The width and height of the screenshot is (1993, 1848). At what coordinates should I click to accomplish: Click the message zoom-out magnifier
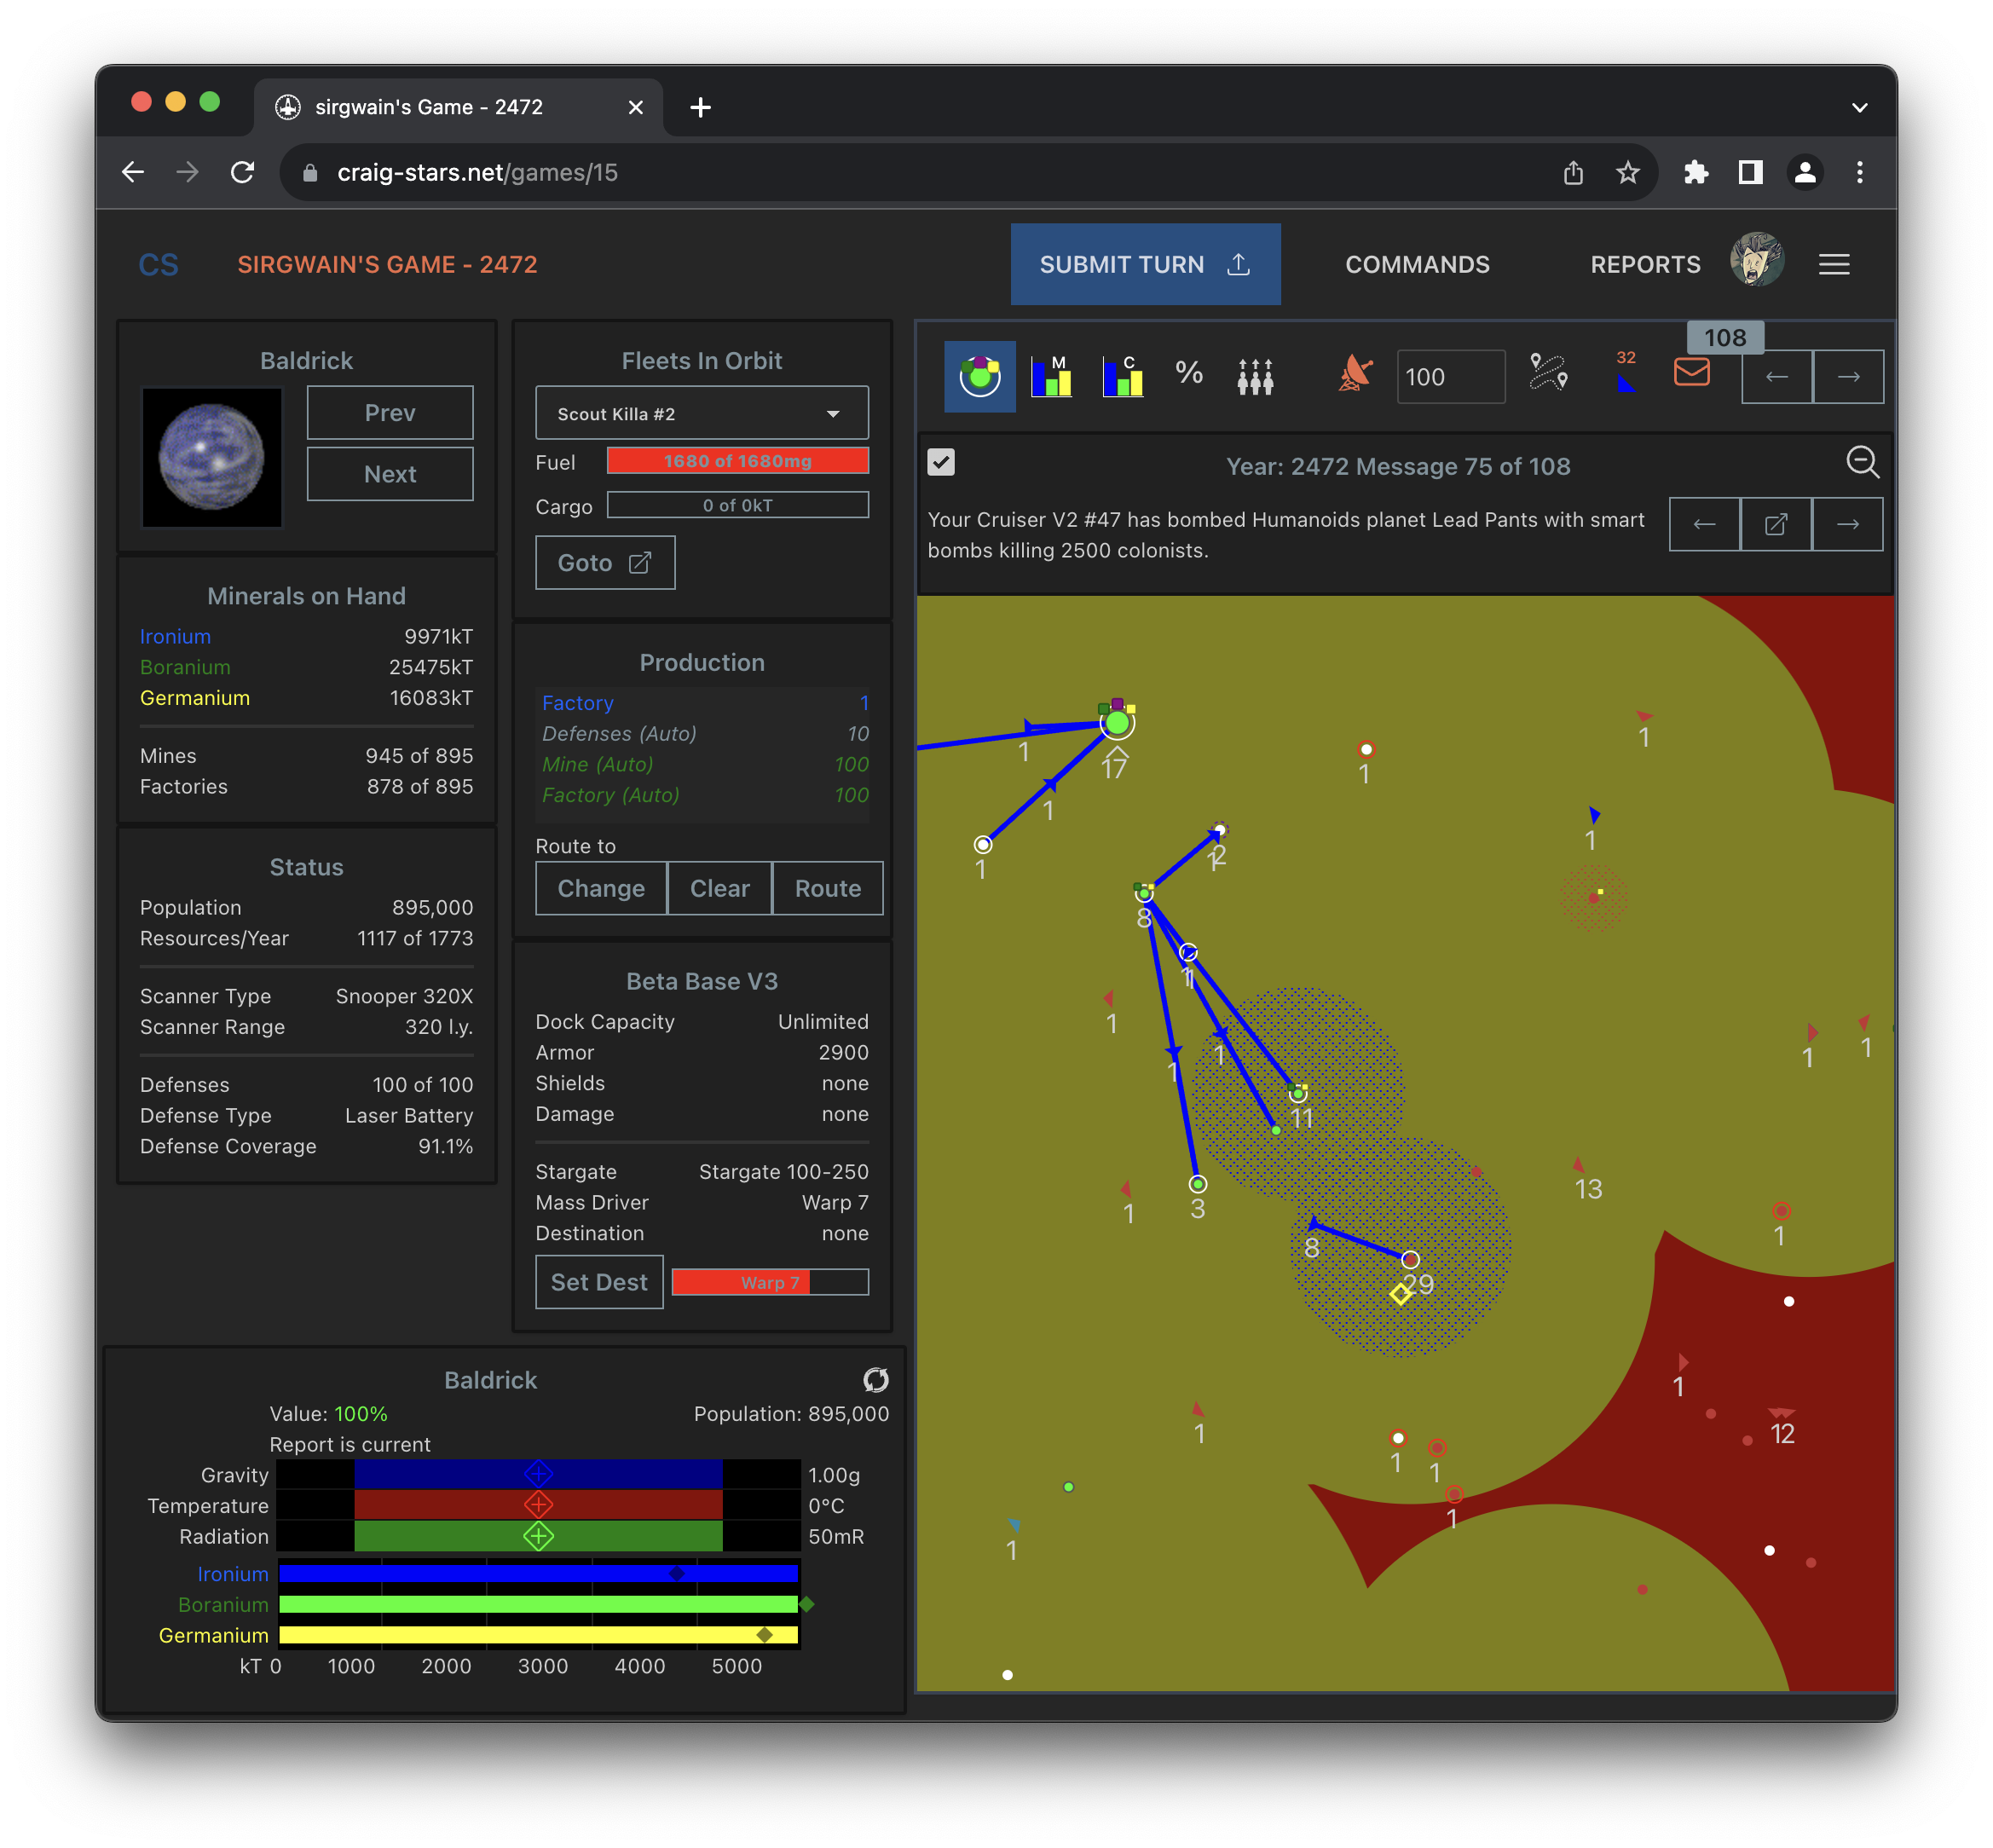click(1861, 462)
